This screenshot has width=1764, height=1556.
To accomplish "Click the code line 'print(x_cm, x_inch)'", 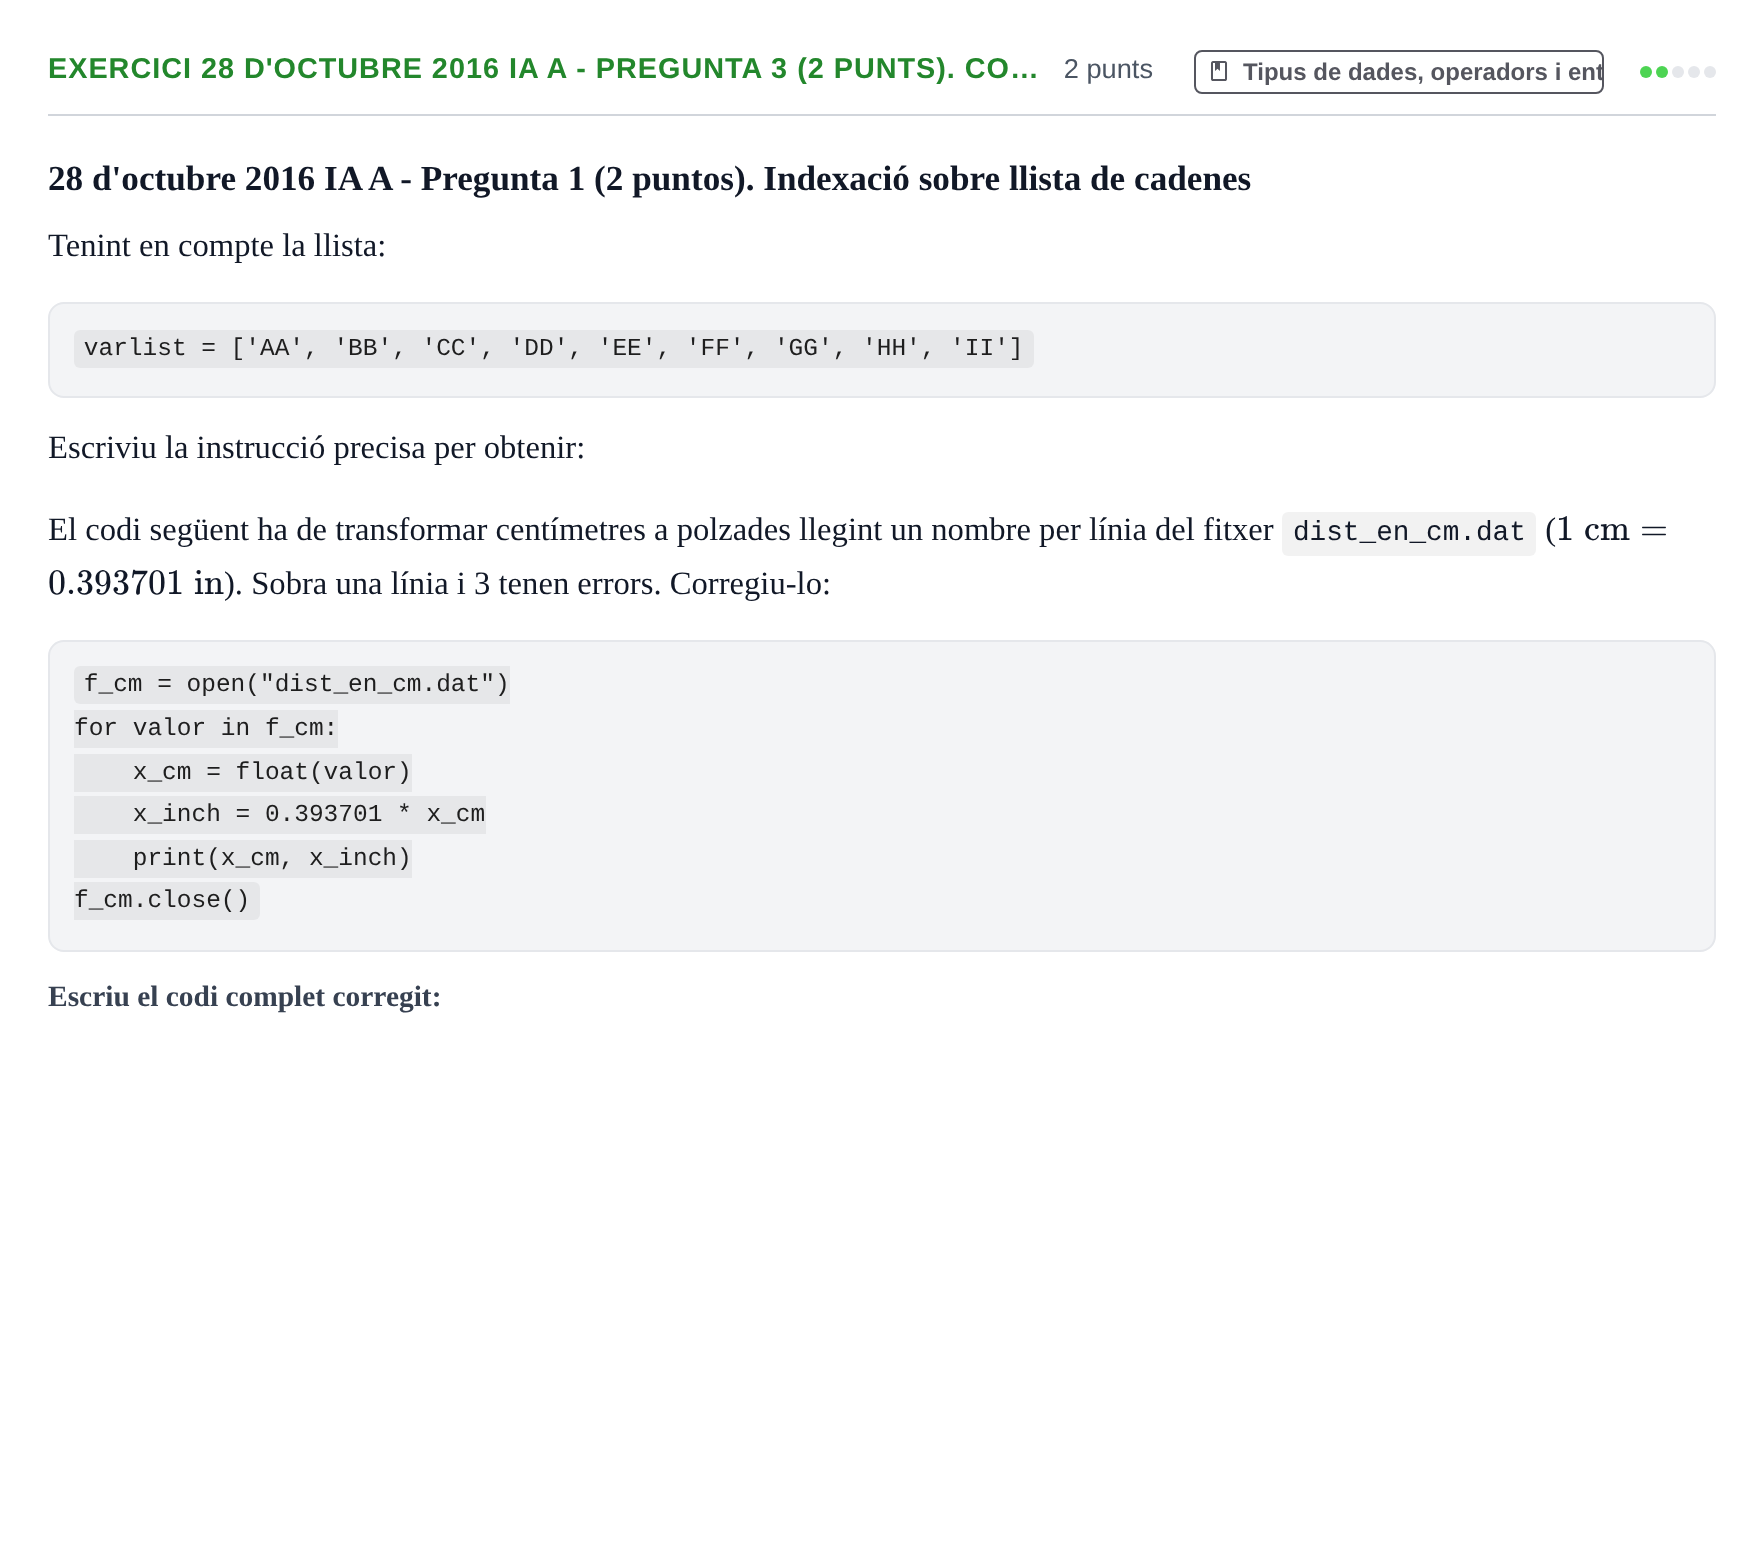I will [x=243, y=858].
